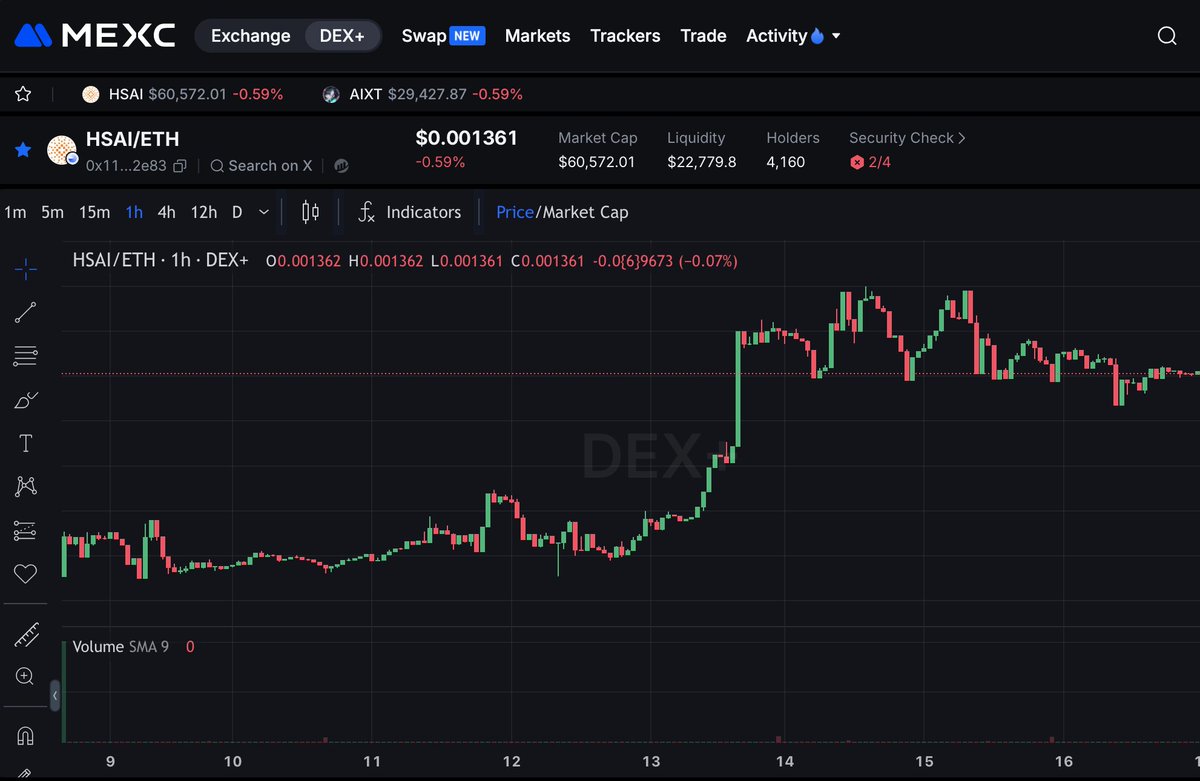Toggle the blue favorite star for HSAI/ETH
Screen dimensions: 1200x781
pos(23,151)
